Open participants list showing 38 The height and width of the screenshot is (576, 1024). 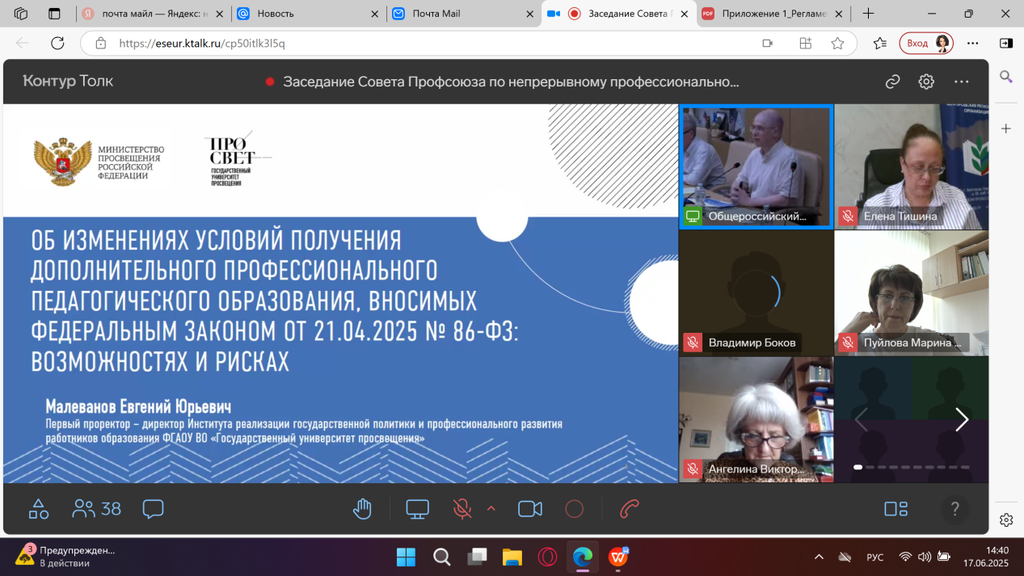click(x=97, y=509)
